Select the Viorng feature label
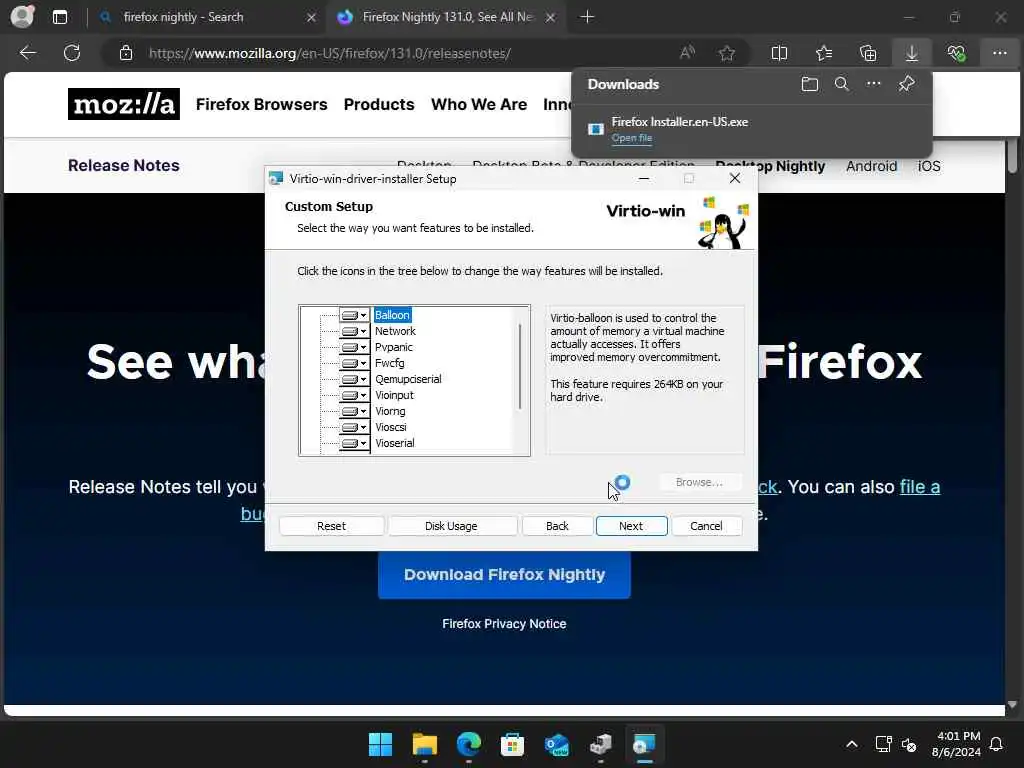This screenshot has width=1024, height=768. tap(391, 411)
